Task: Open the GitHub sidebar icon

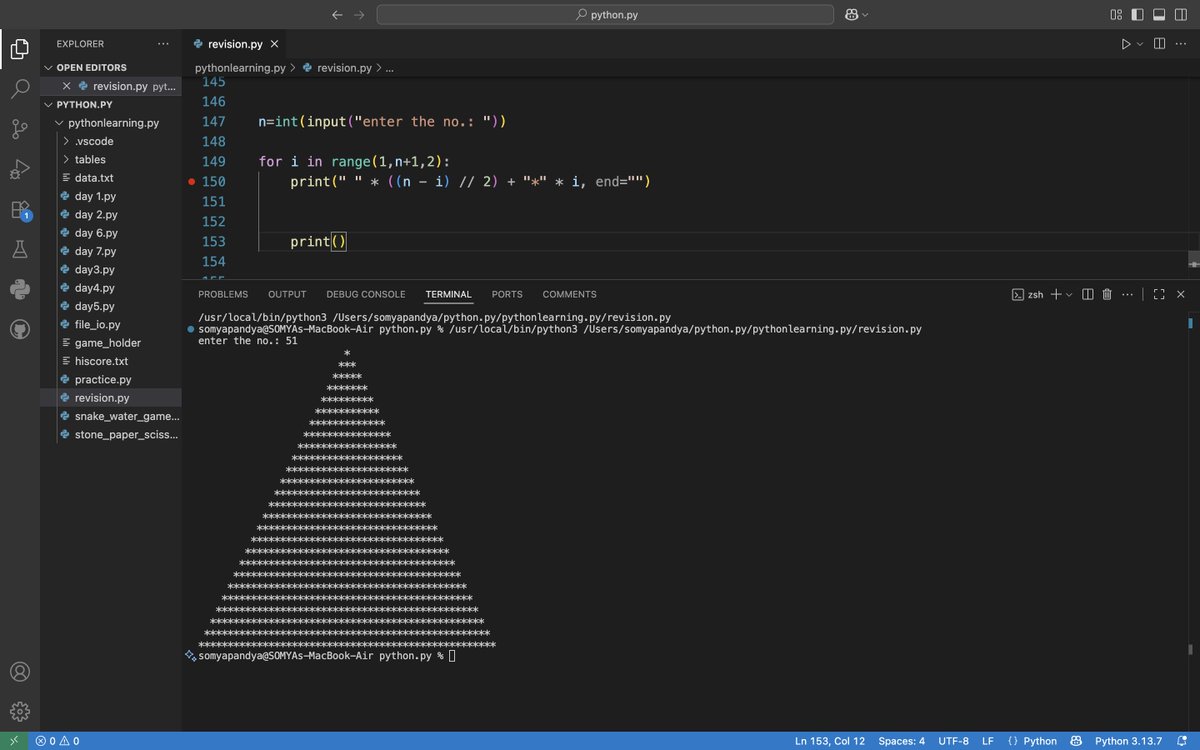Action: point(20,329)
